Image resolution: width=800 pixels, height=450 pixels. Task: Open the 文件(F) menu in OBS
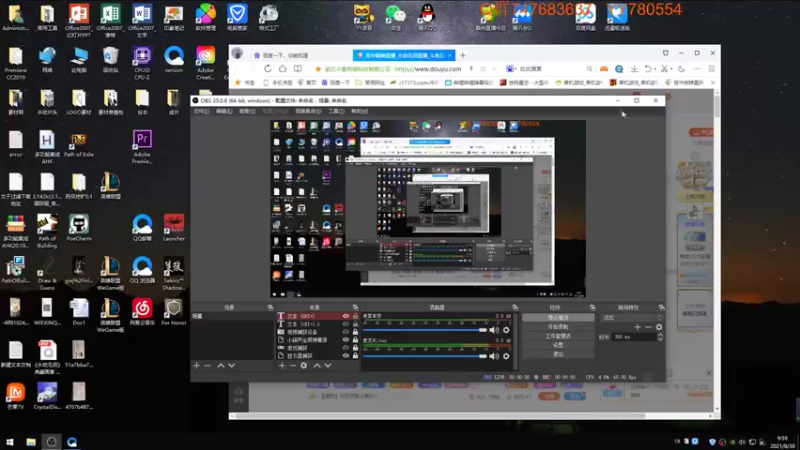(201, 111)
